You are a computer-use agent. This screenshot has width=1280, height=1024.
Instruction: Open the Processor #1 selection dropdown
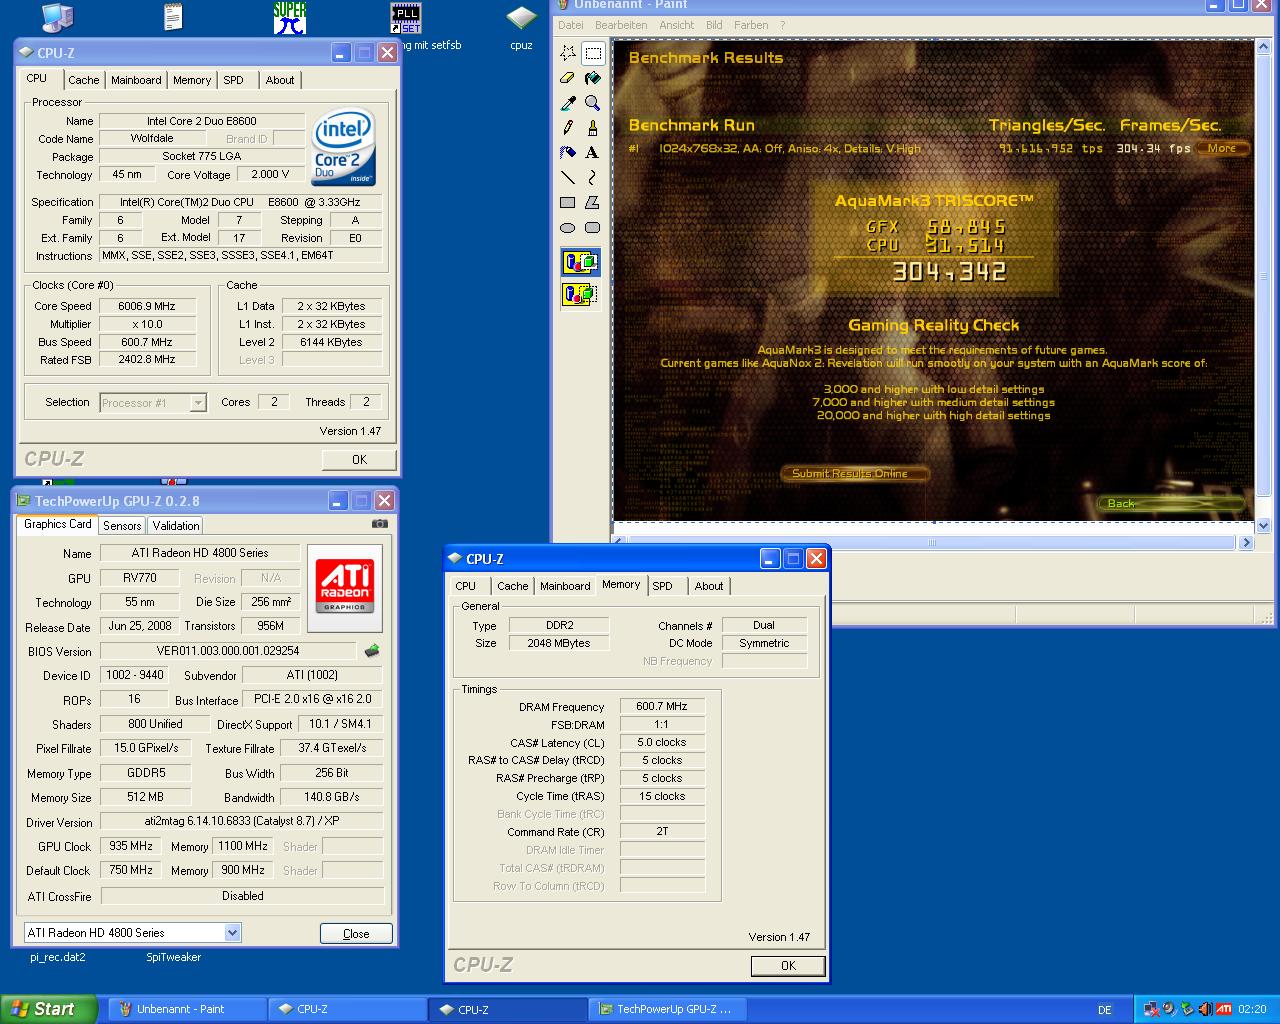pyautogui.click(x=198, y=403)
